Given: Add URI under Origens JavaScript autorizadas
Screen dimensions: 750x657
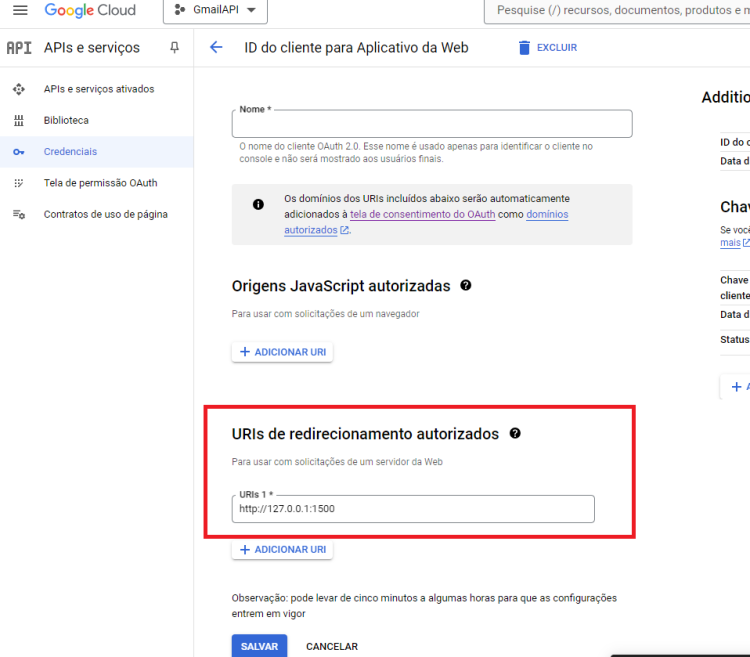Looking at the screenshot, I should [282, 352].
